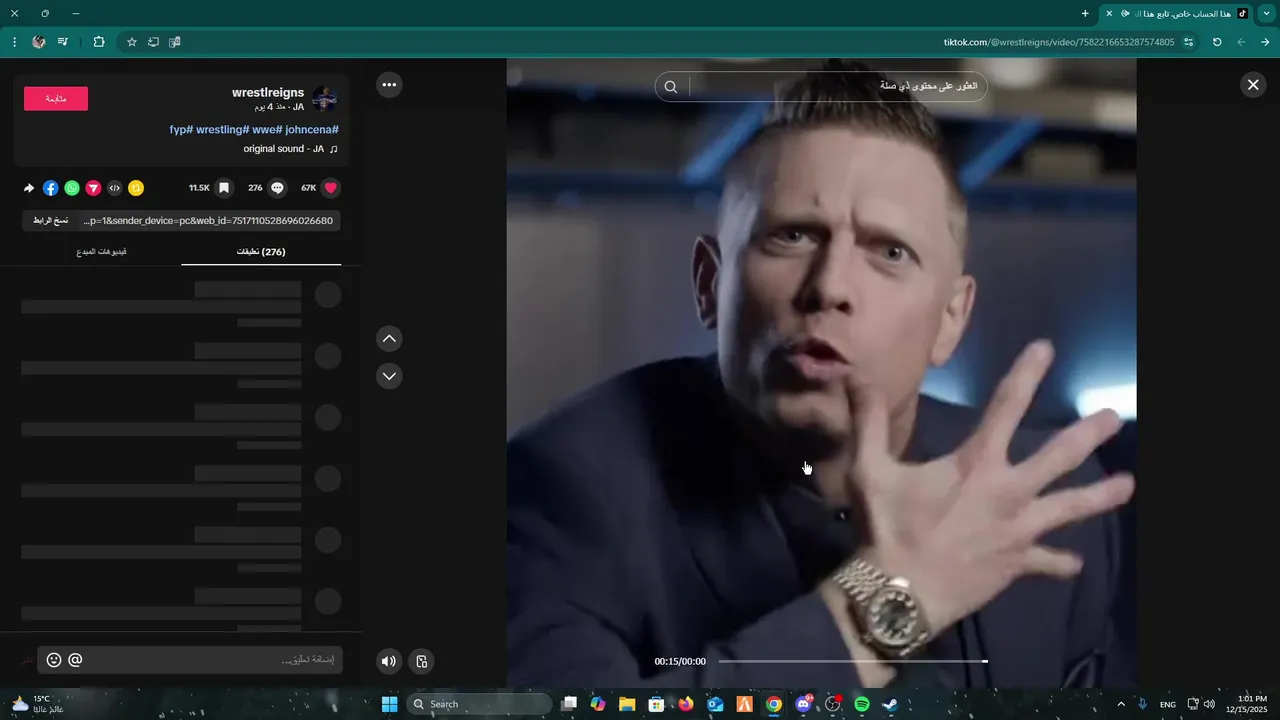Viewport: 1280px width, 720px height.
Task: Send to friends with the red paper plane
Action: [93, 188]
